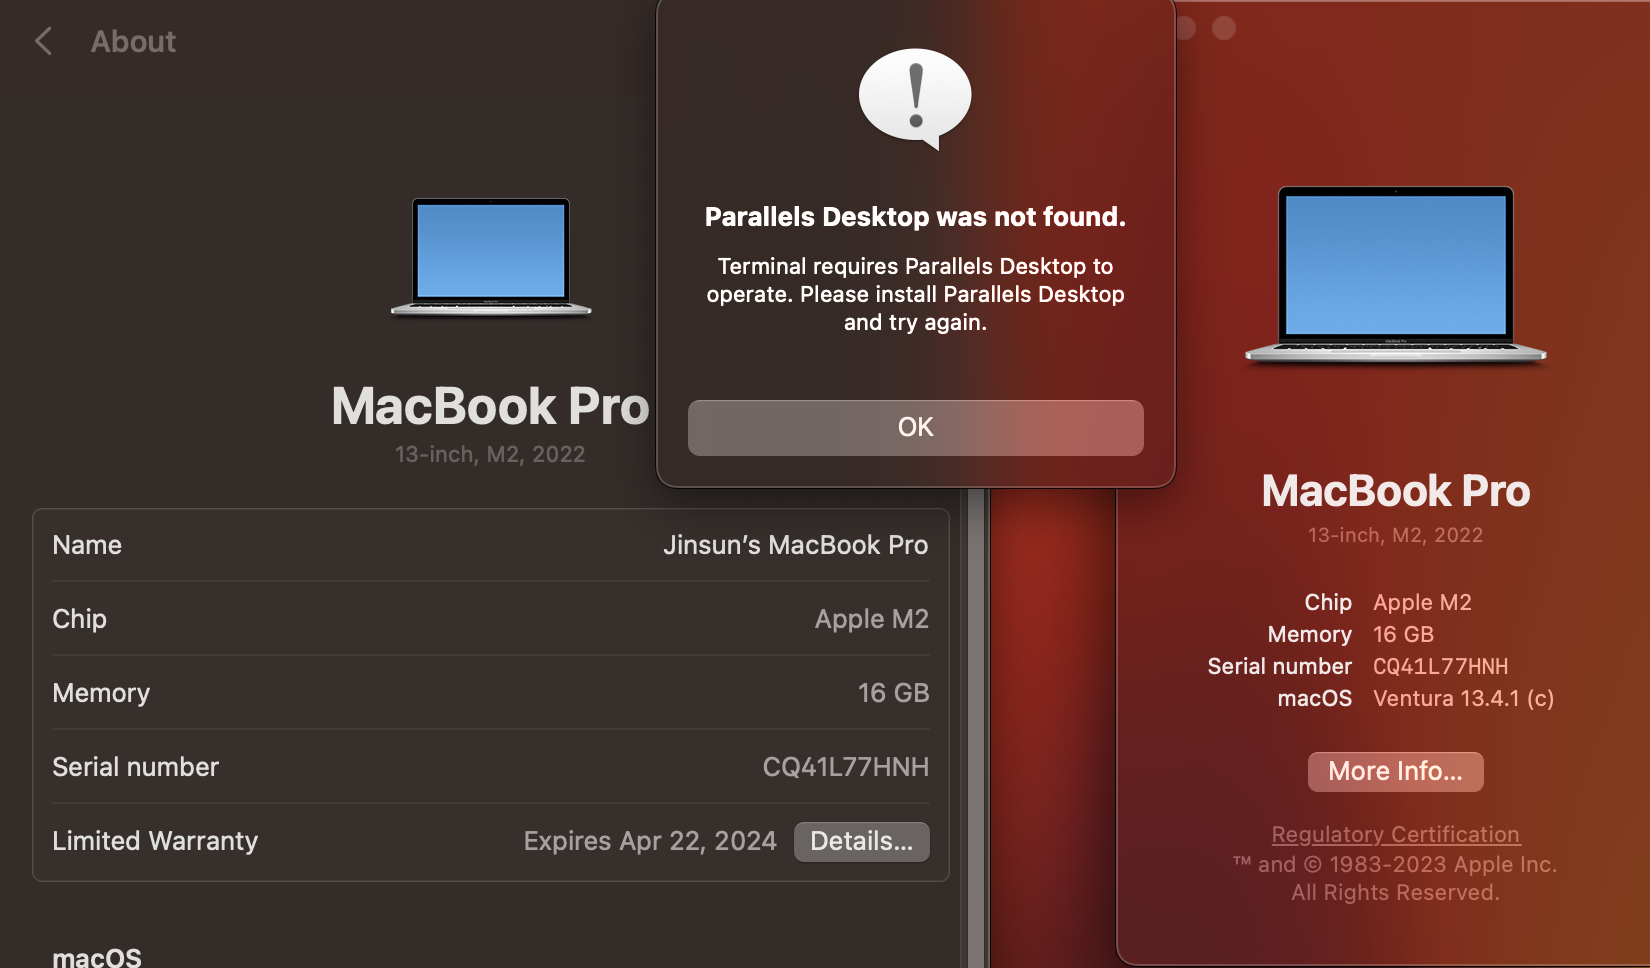The width and height of the screenshot is (1650, 968).
Task: Click the 'Chip' label in About This Mac
Action: (1328, 602)
